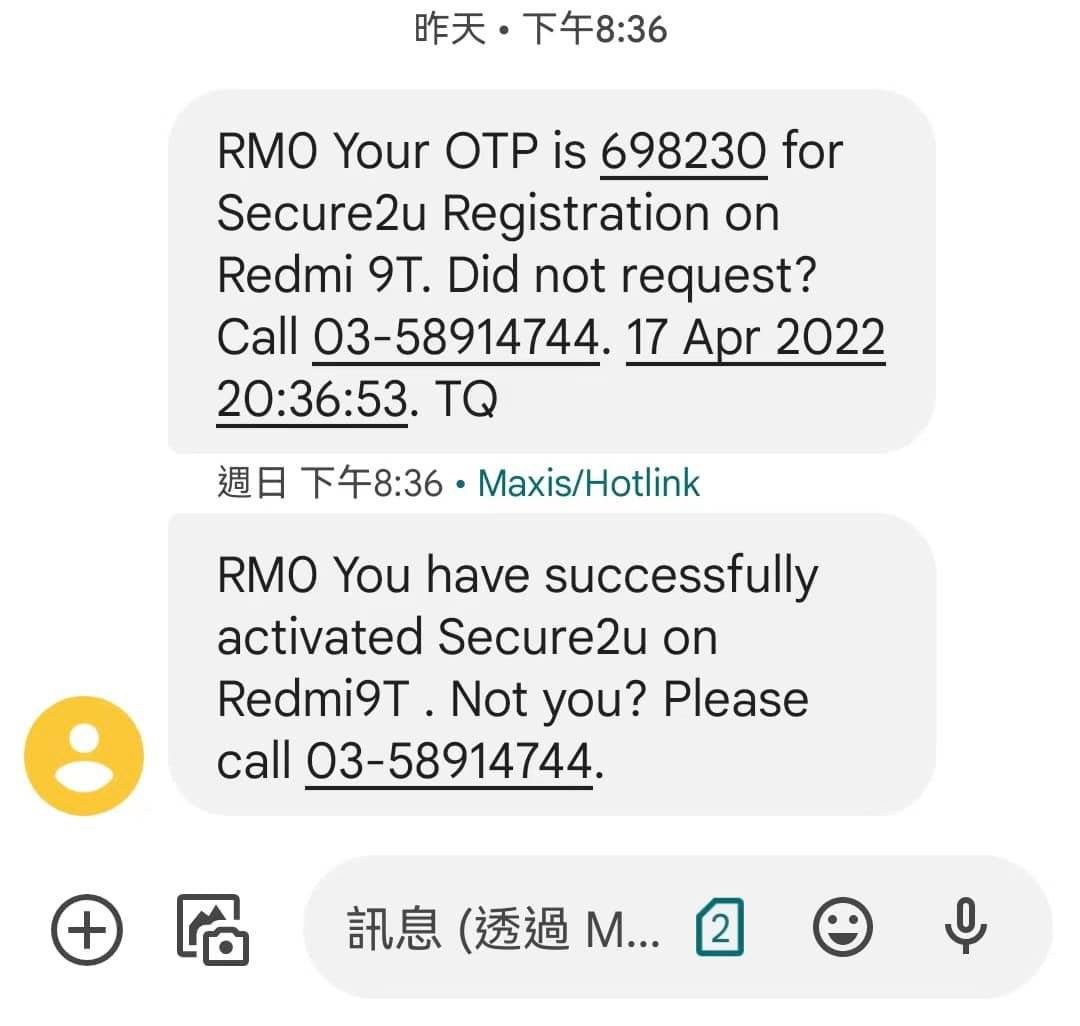Open the gallery and camera picker icon

click(x=213, y=930)
